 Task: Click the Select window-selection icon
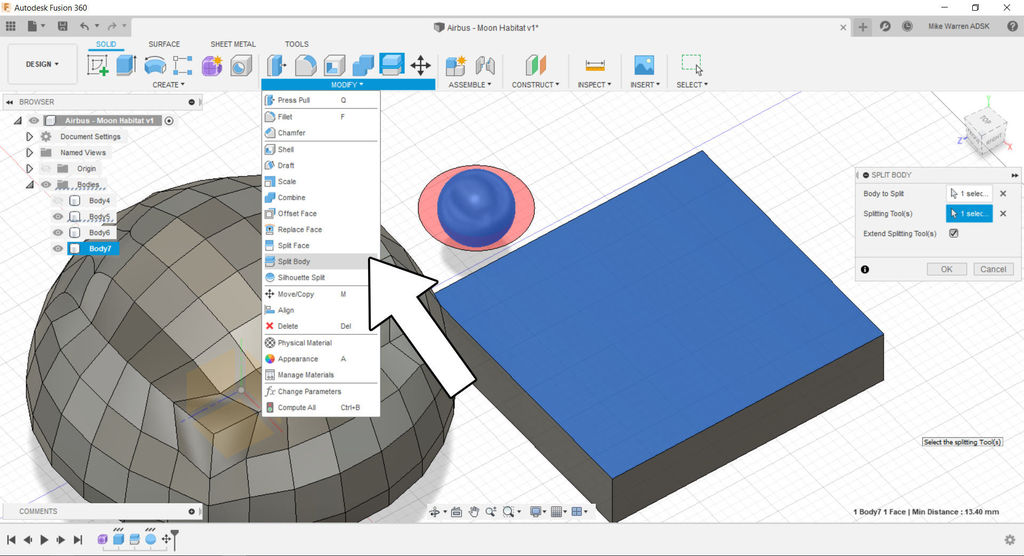(x=692, y=65)
